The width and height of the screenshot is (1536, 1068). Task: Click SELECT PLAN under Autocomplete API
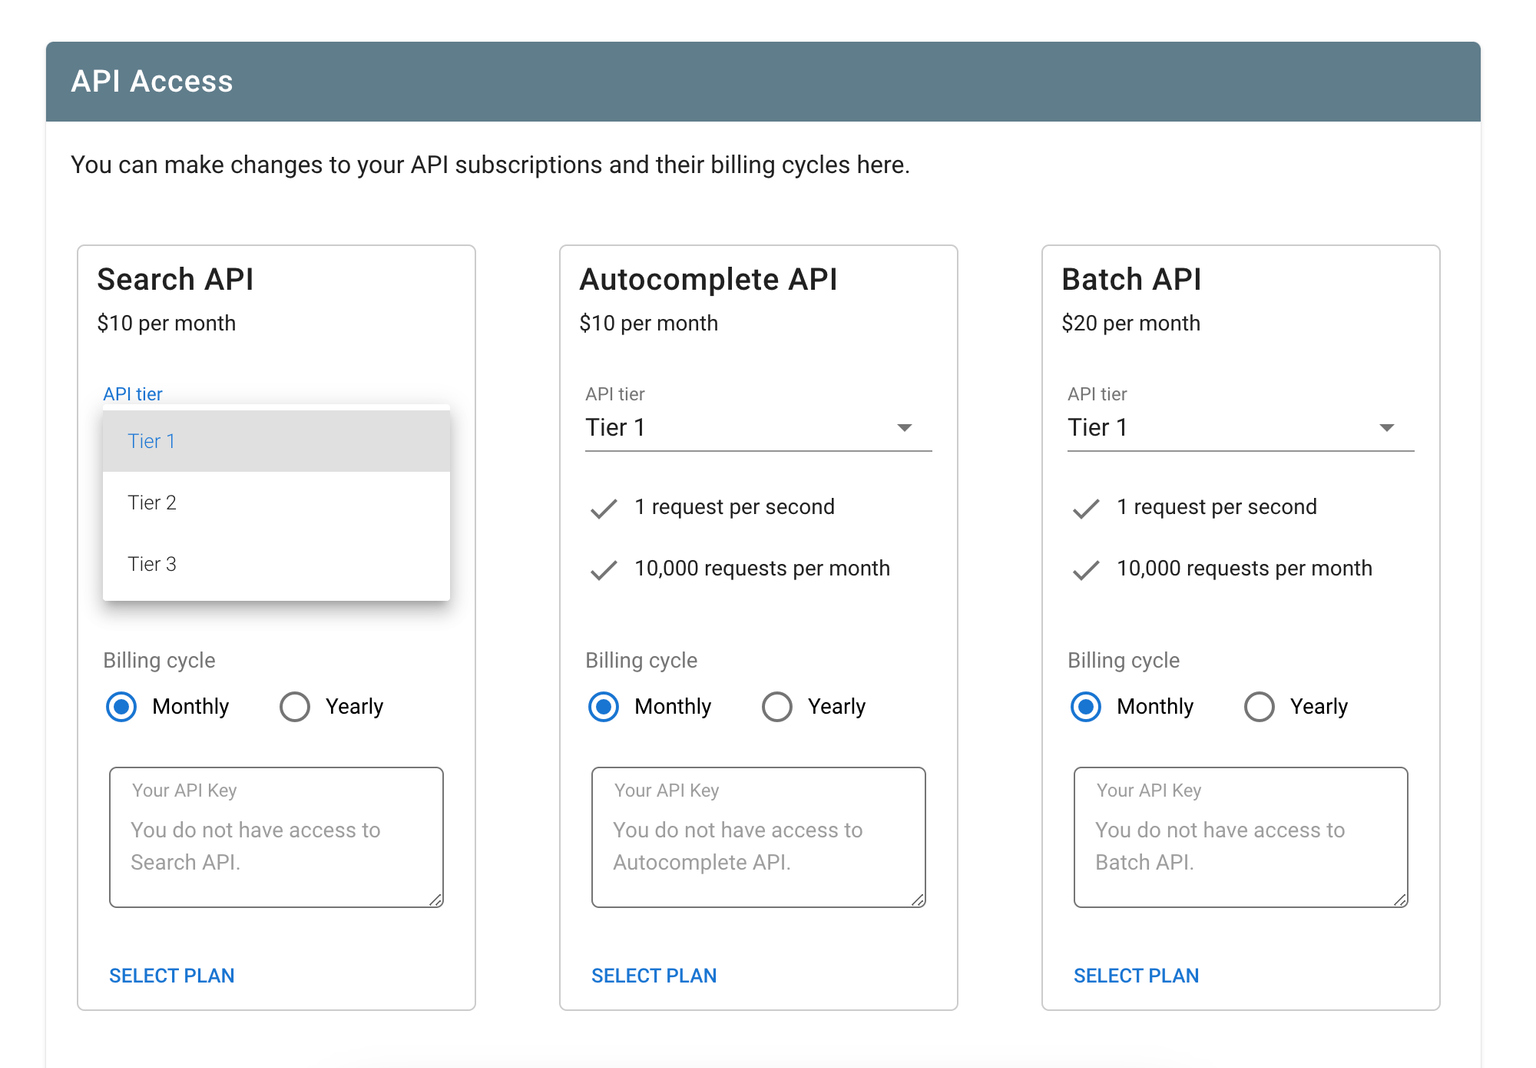pyautogui.click(x=654, y=975)
